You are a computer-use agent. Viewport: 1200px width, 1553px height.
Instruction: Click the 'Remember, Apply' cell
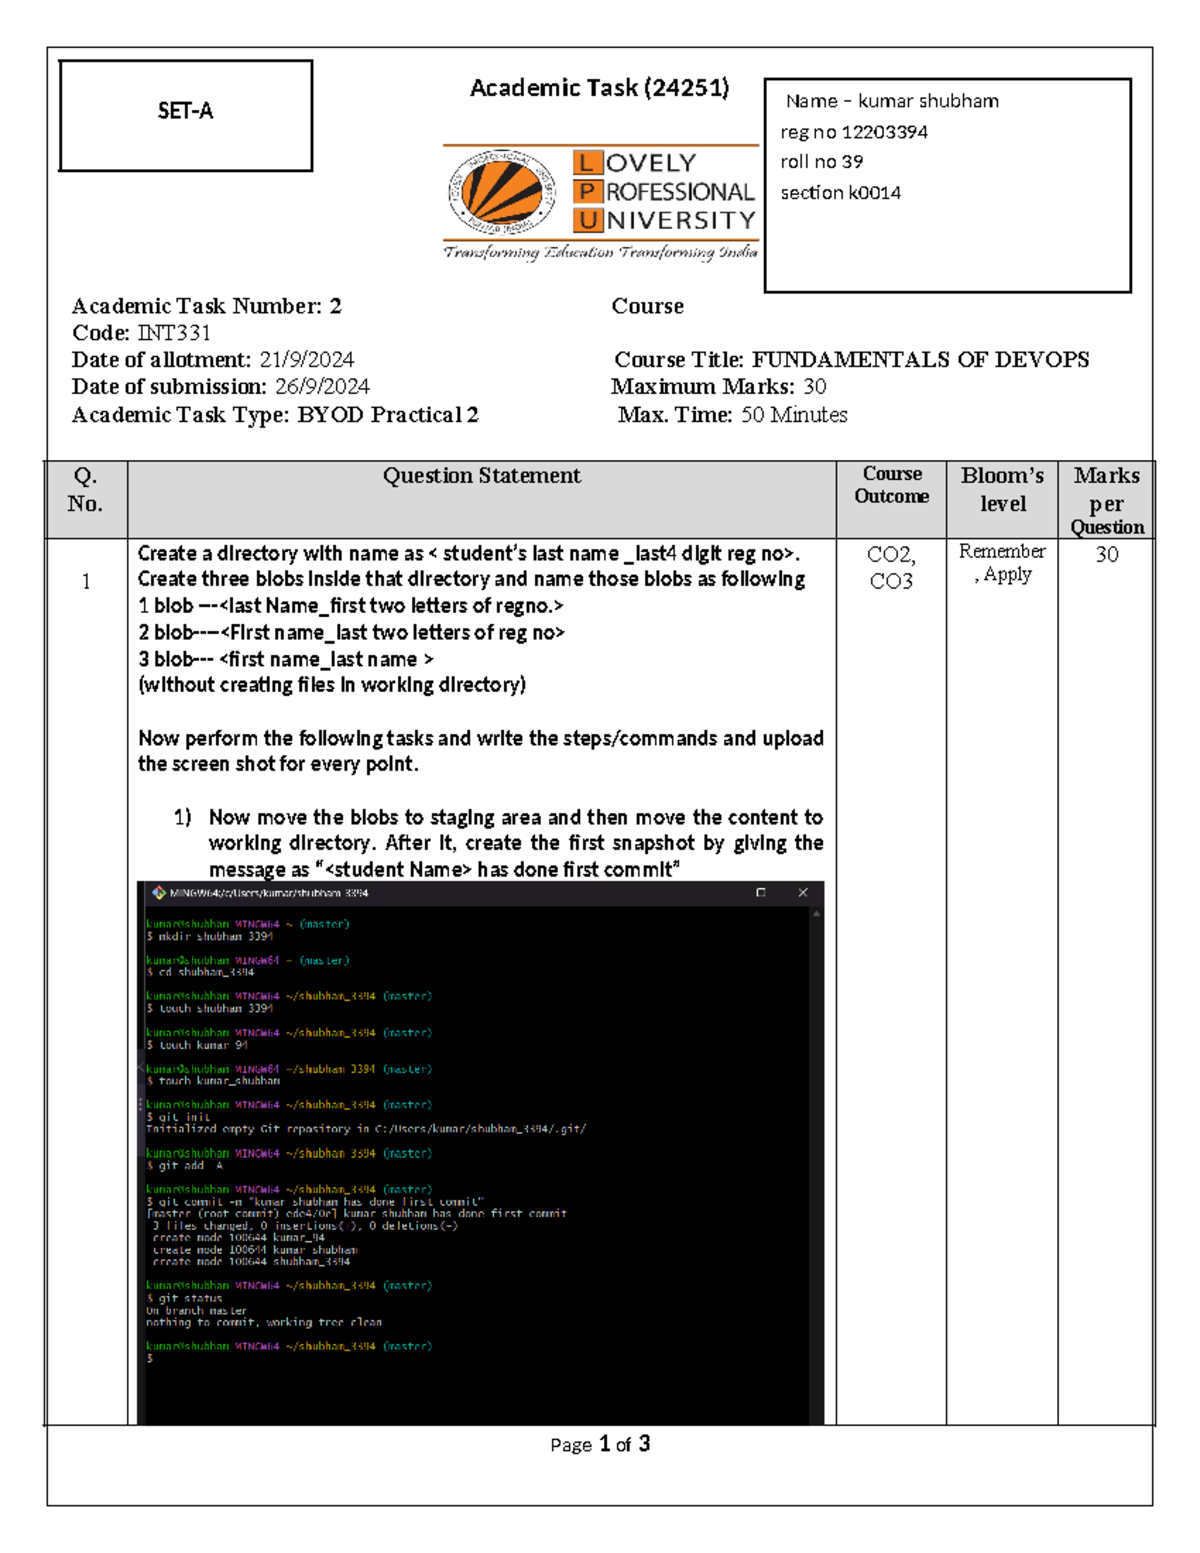(x=1002, y=563)
